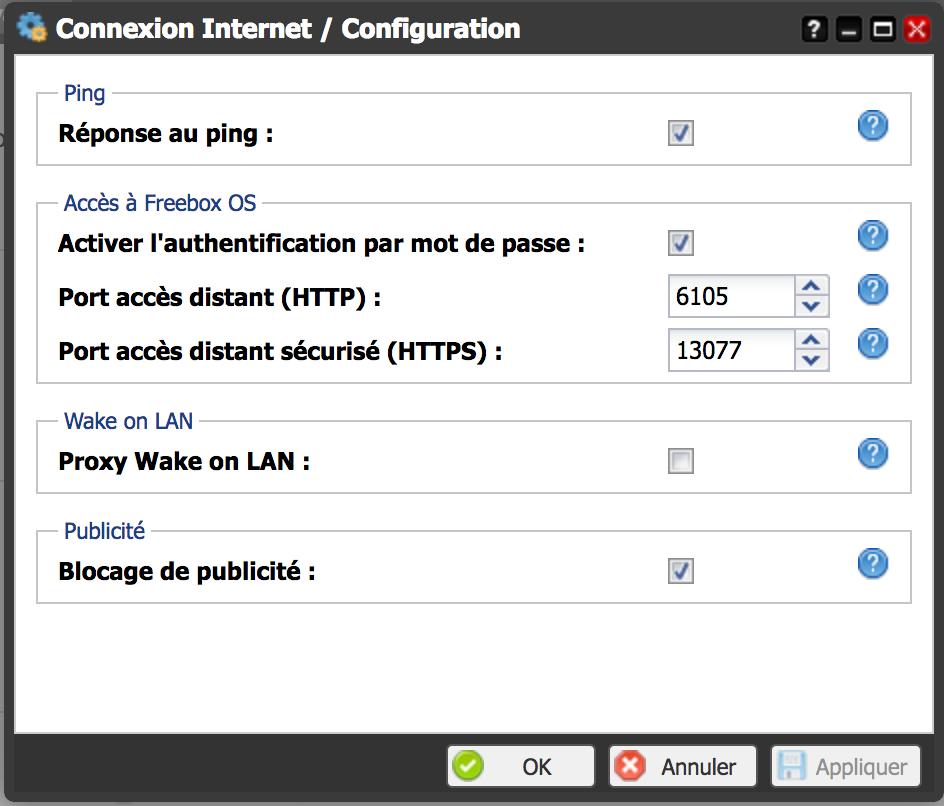Viewport: 944px width, 806px height.
Task: Click the window help question mark button
Action: (x=815, y=30)
